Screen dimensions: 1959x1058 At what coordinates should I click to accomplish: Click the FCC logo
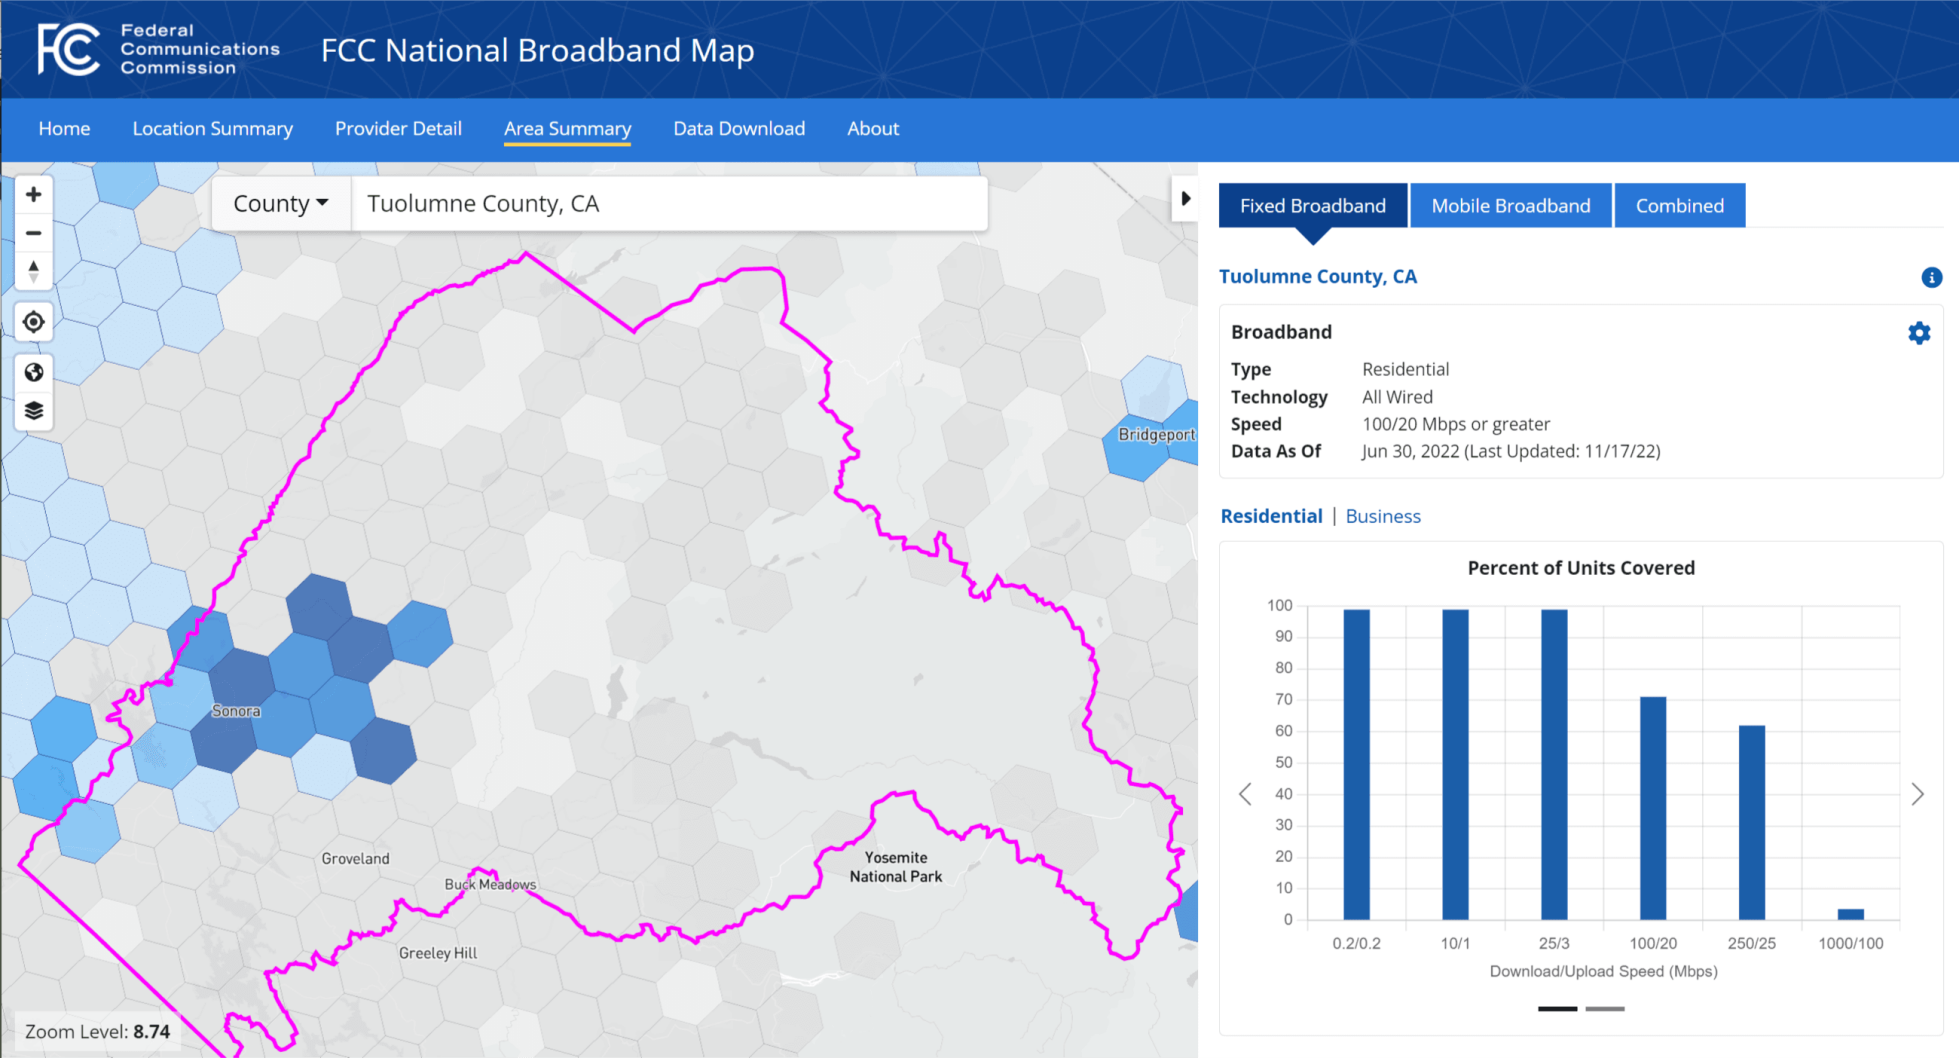click(x=68, y=49)
